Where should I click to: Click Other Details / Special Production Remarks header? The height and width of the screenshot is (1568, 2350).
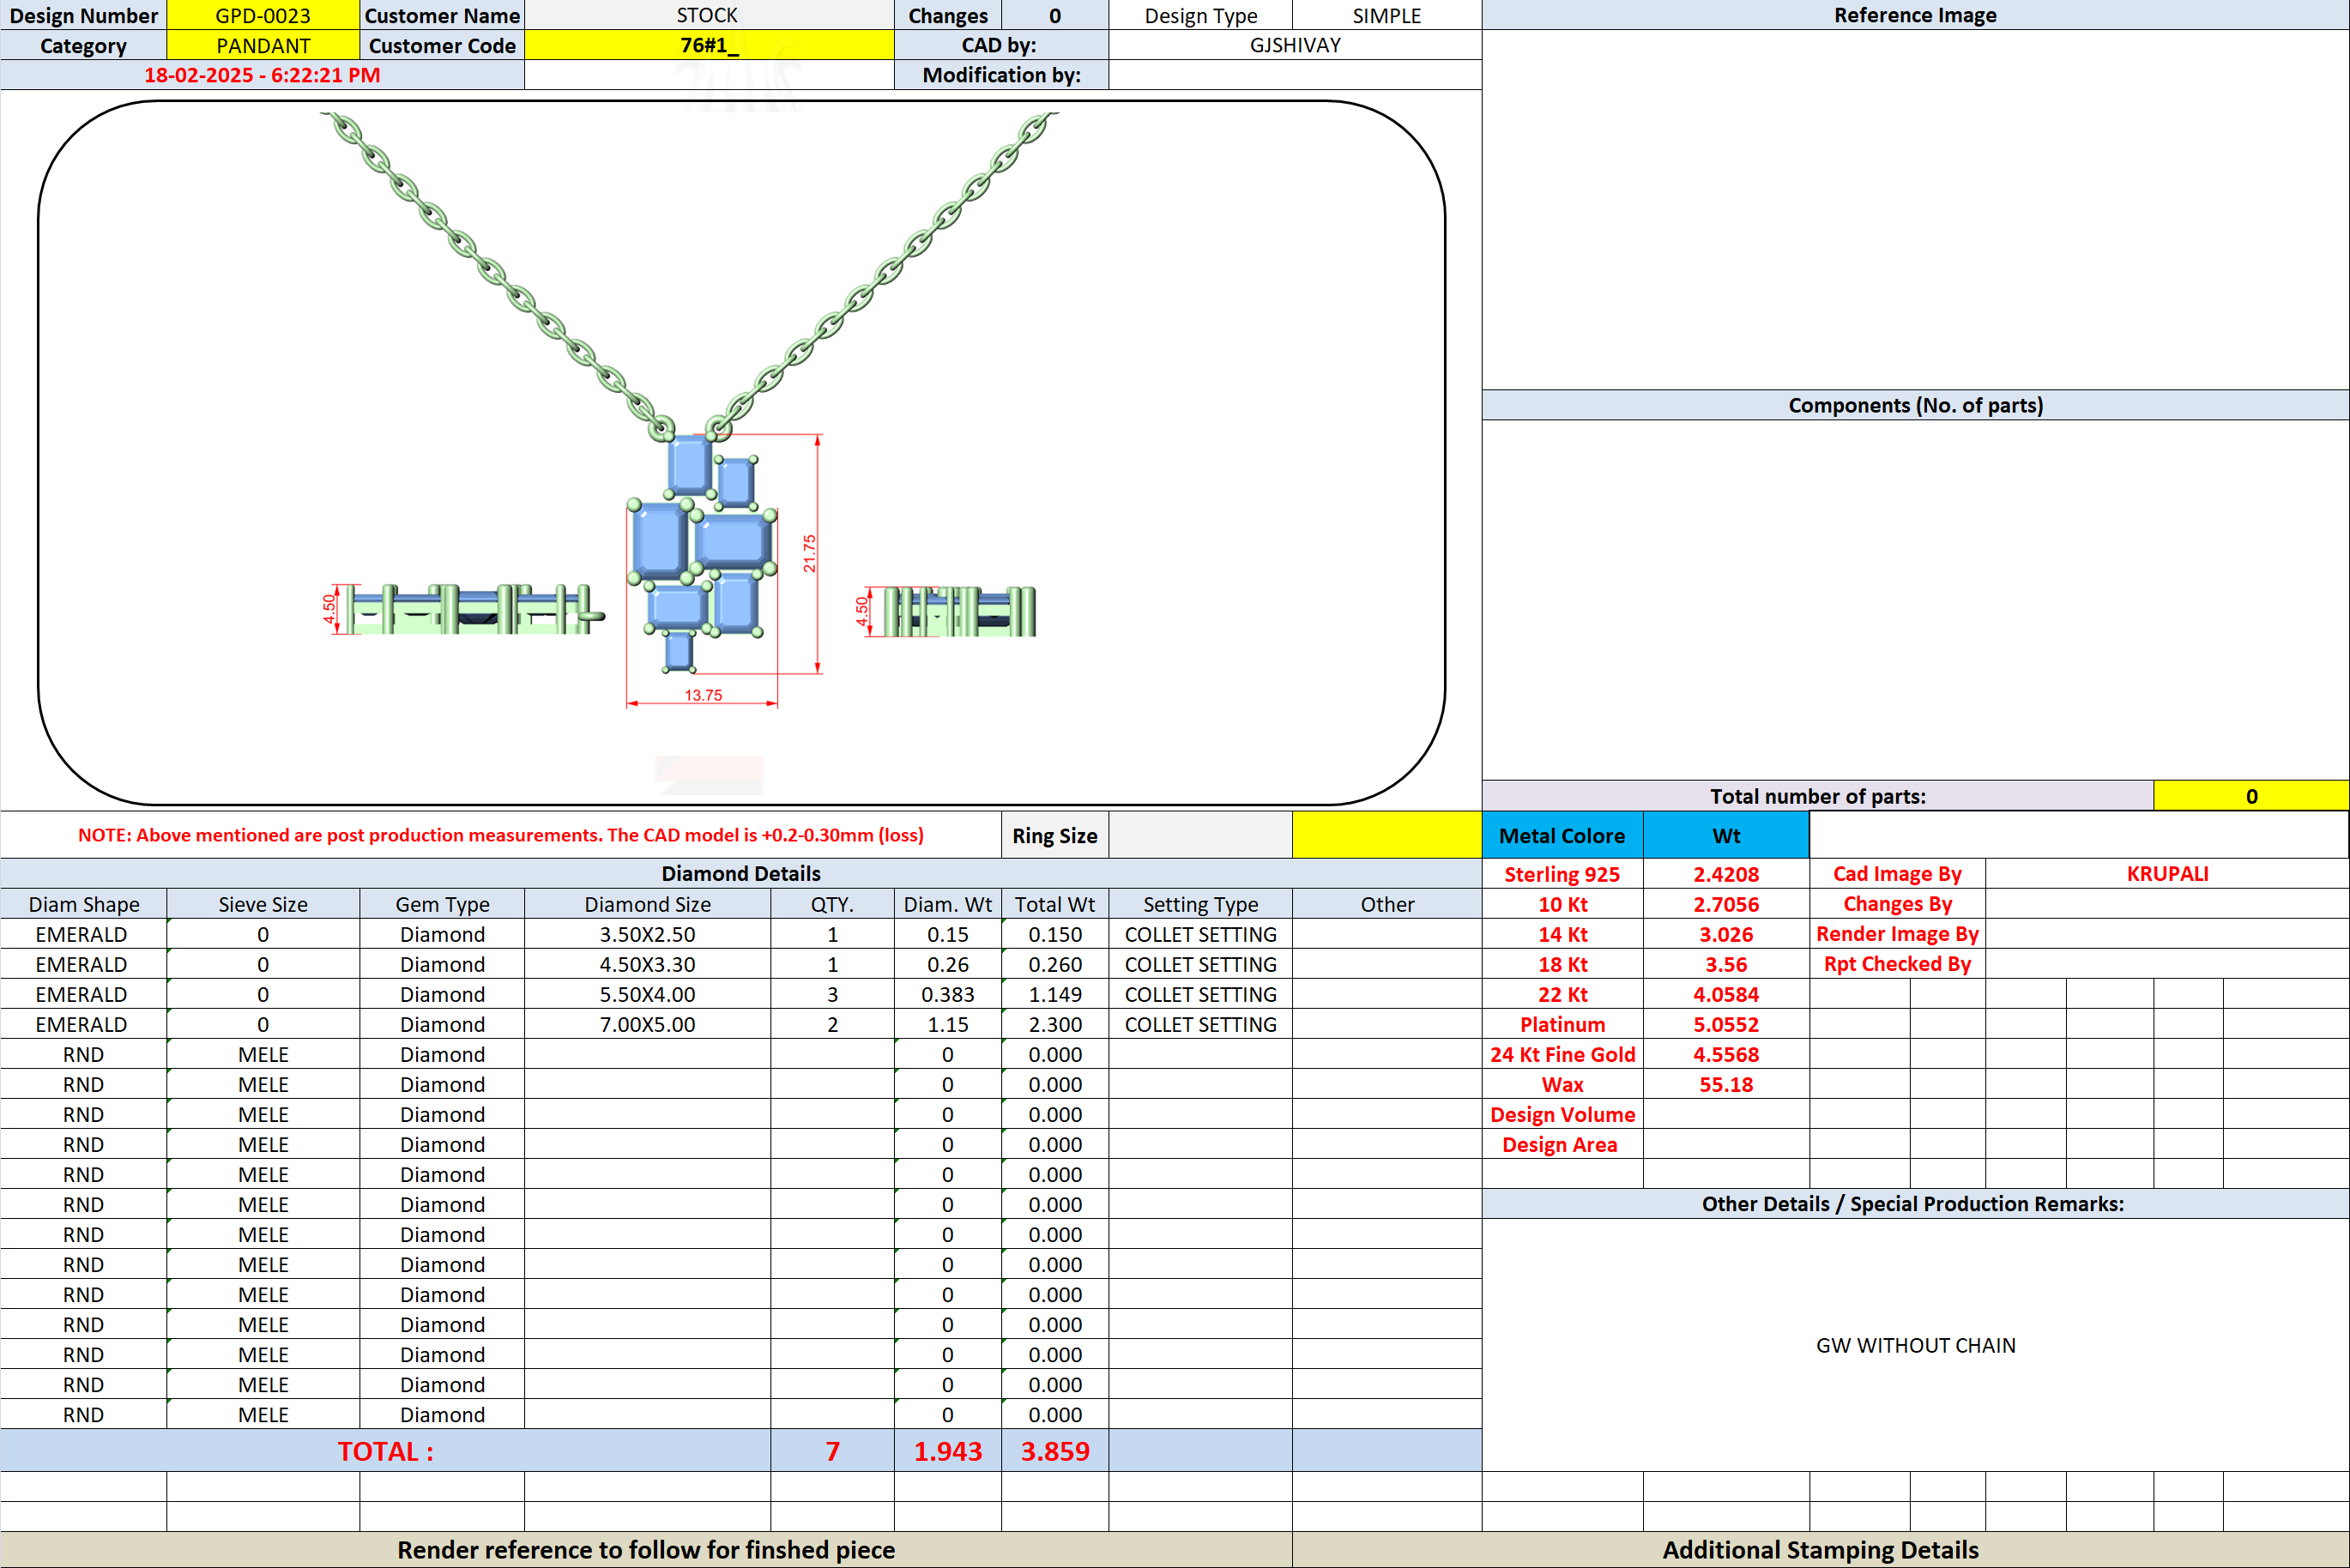1915,1203
